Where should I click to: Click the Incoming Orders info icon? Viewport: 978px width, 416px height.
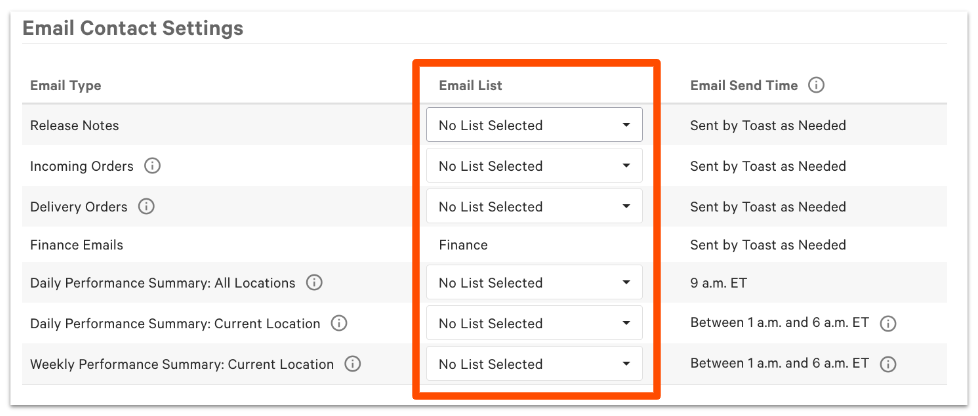tap(153, 166)
